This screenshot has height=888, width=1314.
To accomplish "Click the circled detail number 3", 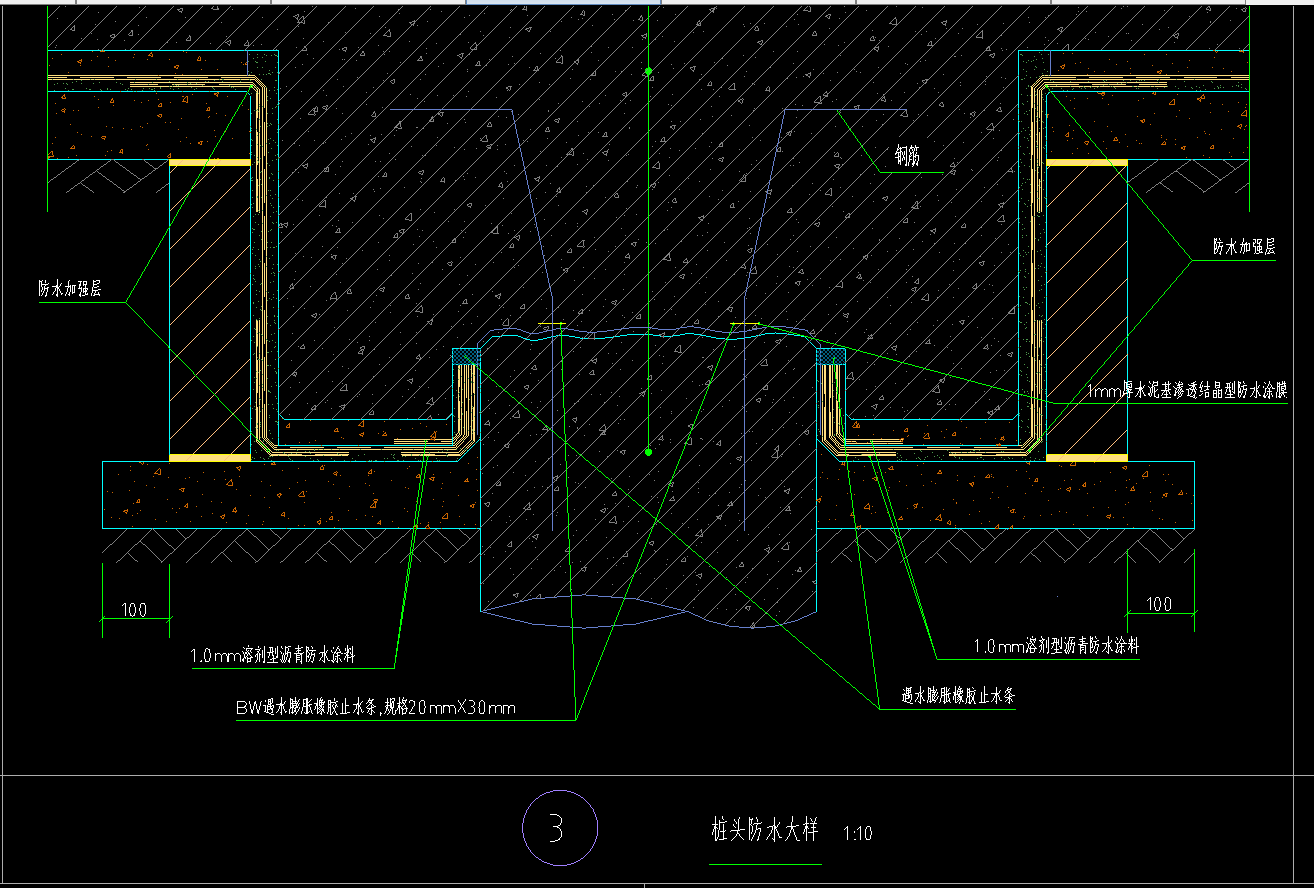I will 559,828.
